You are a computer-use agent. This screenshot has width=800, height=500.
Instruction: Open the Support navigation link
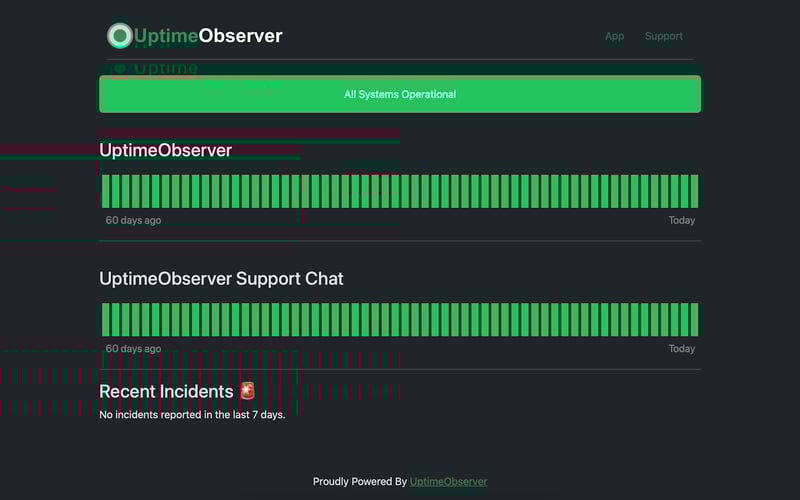pos(663,36)
